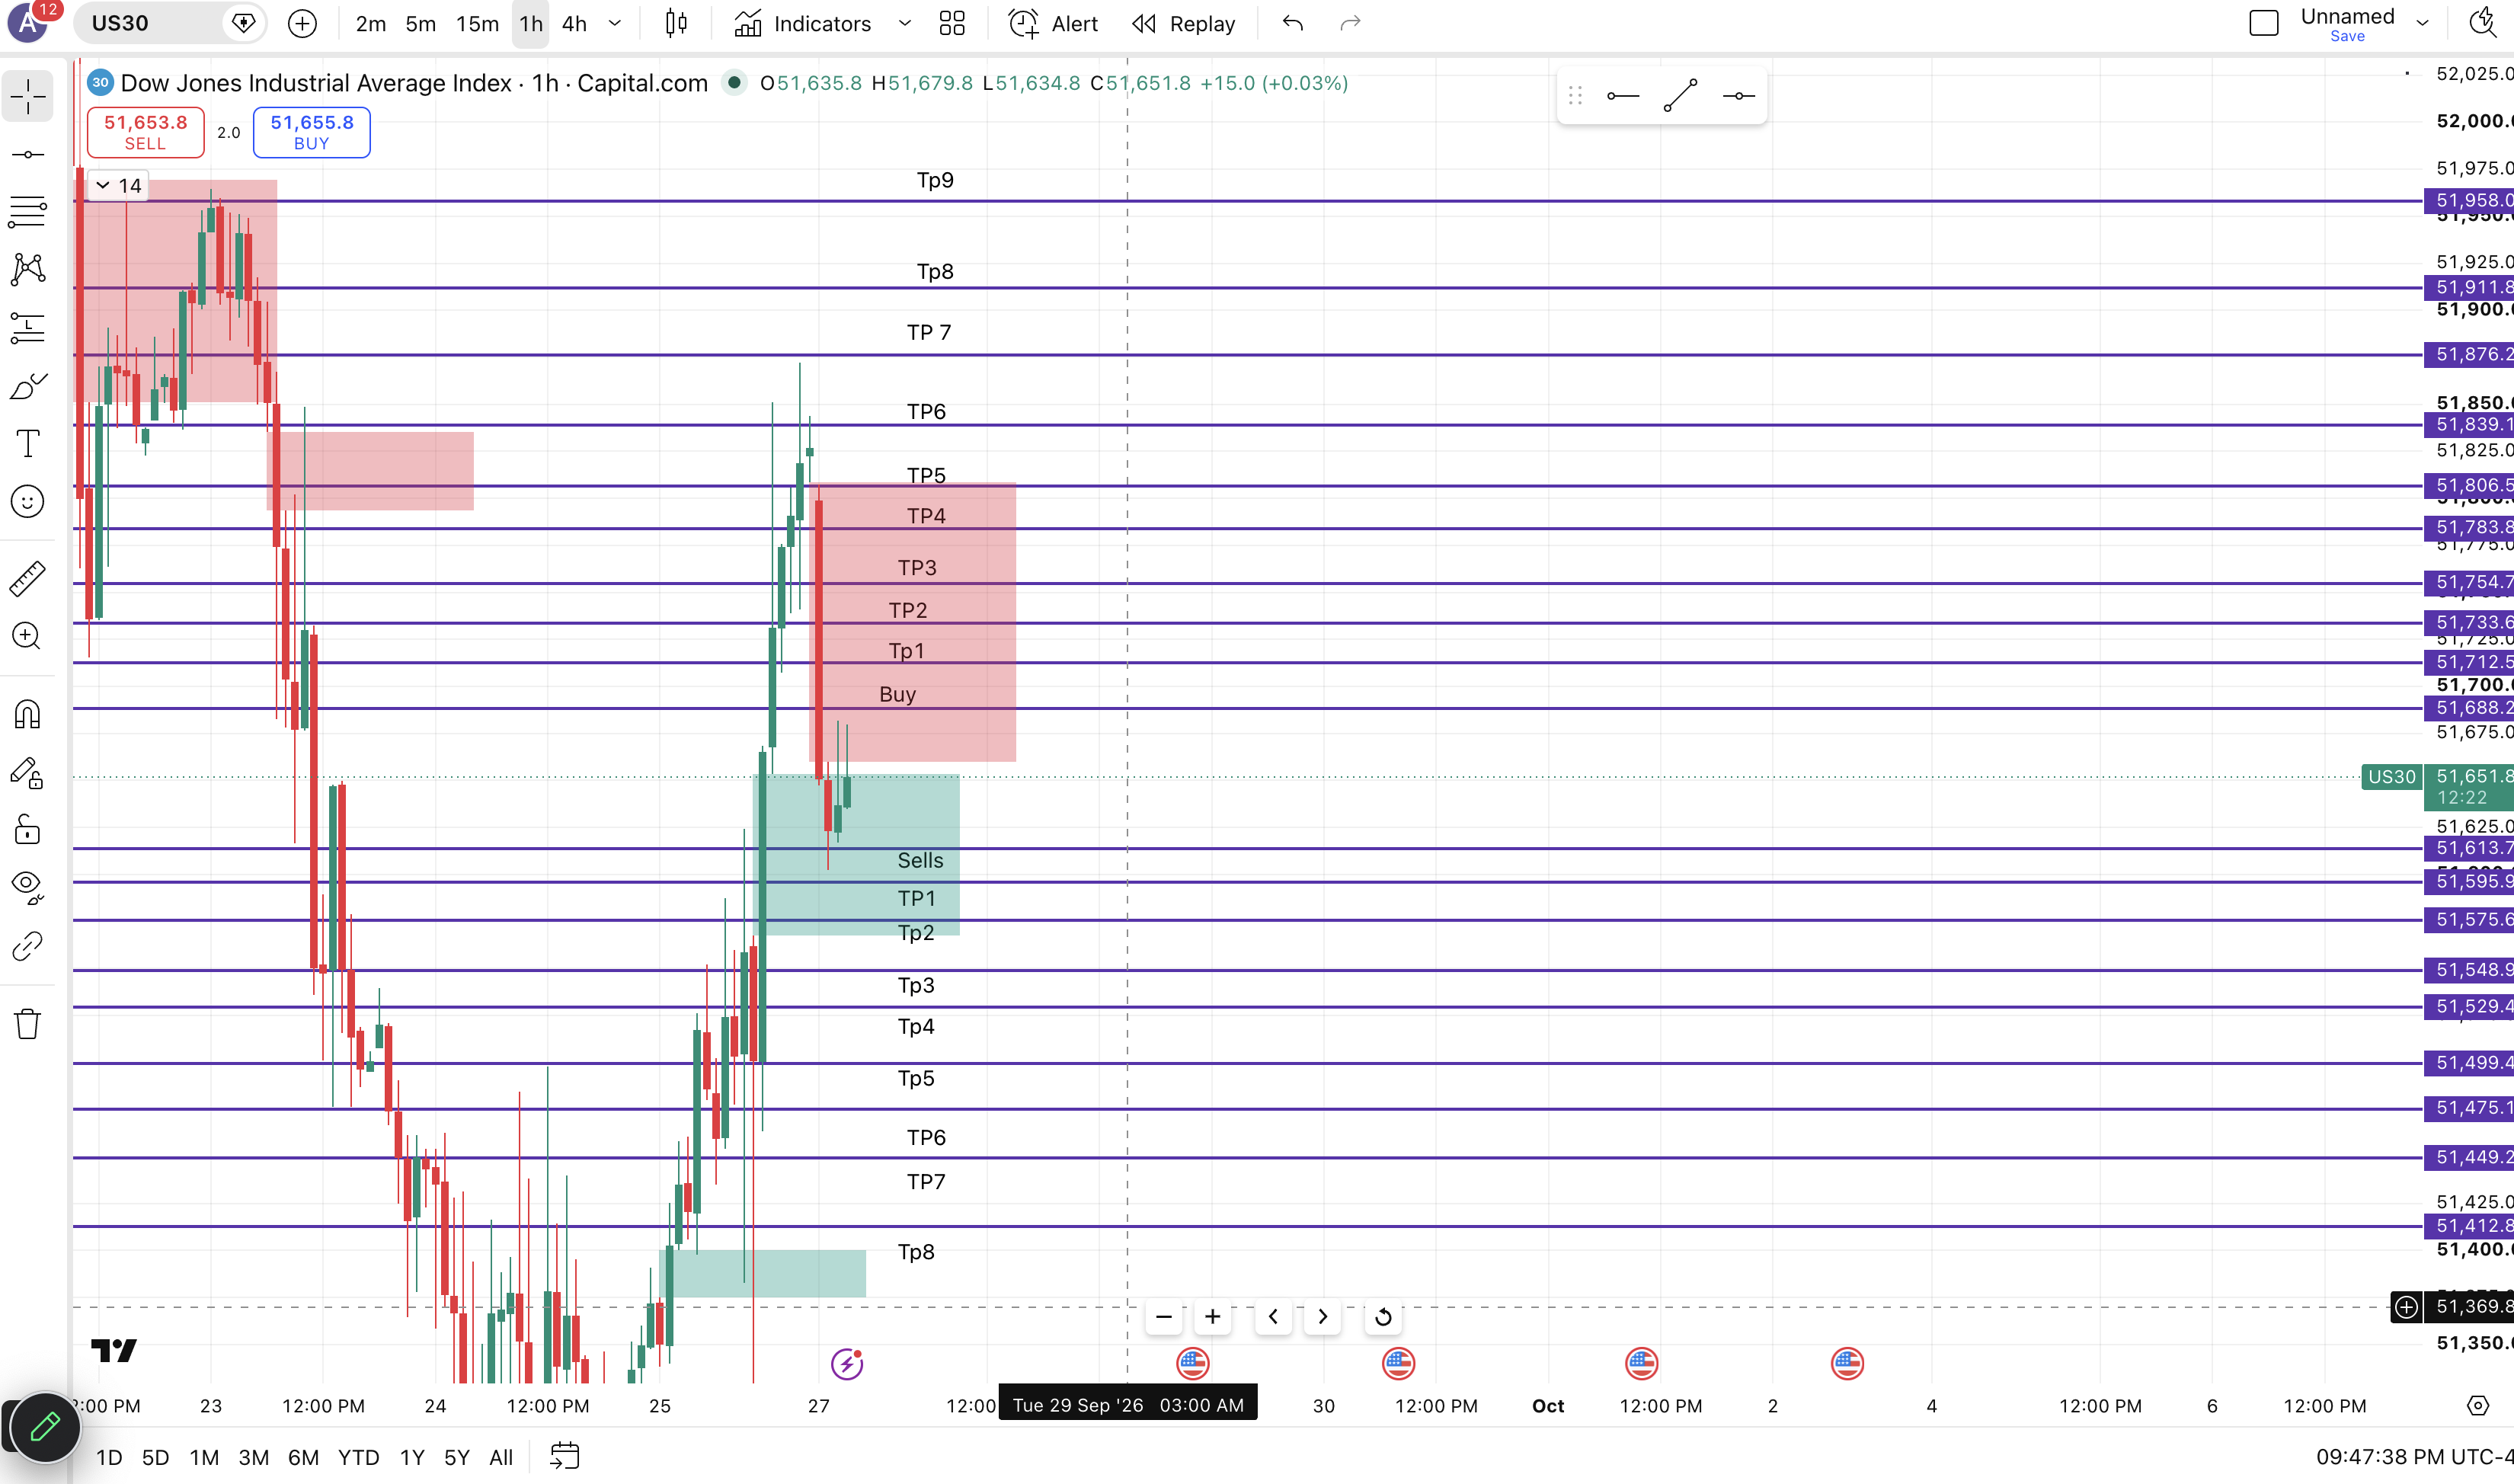Open the candlestick chart type menu
Viewport: 2514px width, 1484px height.
point(677,24)
